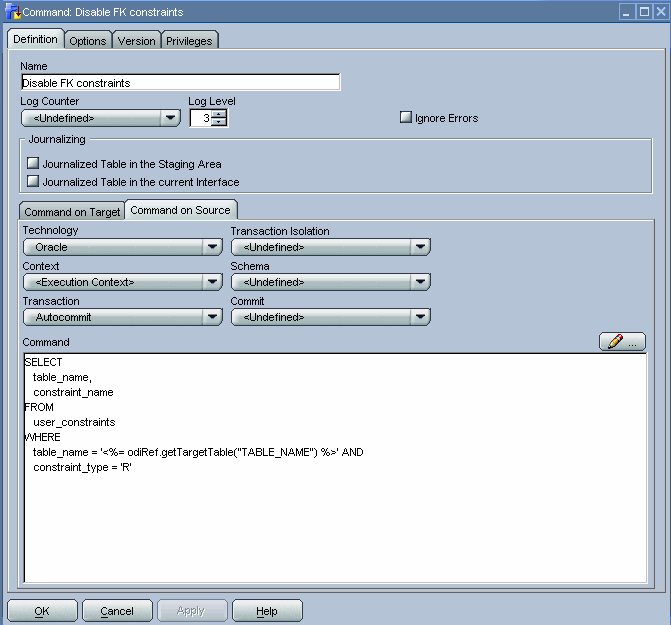This screenshot has height=625, width=671.
Task: Expand the Commit dropdown
Action: click(331, 317)
